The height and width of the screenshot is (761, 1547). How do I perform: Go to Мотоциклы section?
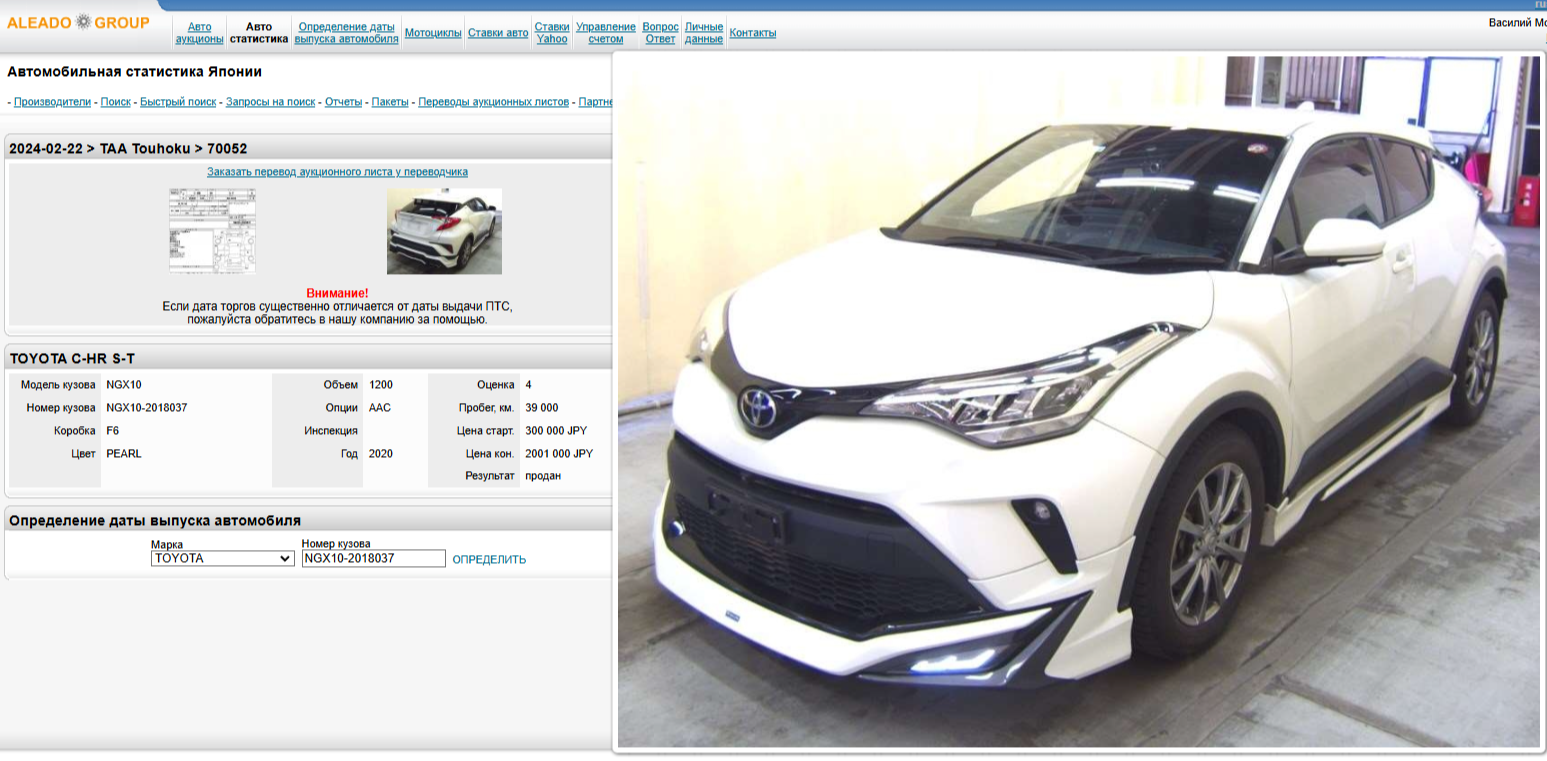click(x=433, y=33)
